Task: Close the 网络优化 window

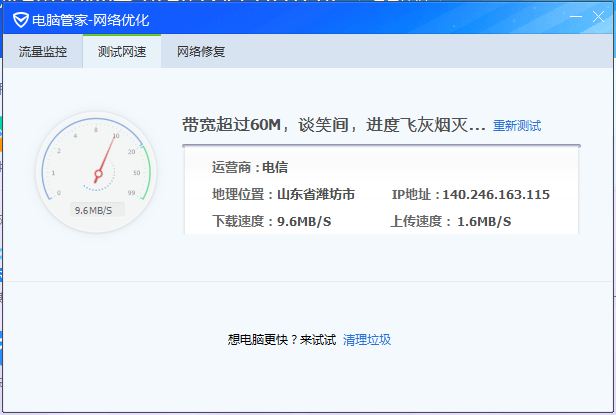Action: (598, 17)
